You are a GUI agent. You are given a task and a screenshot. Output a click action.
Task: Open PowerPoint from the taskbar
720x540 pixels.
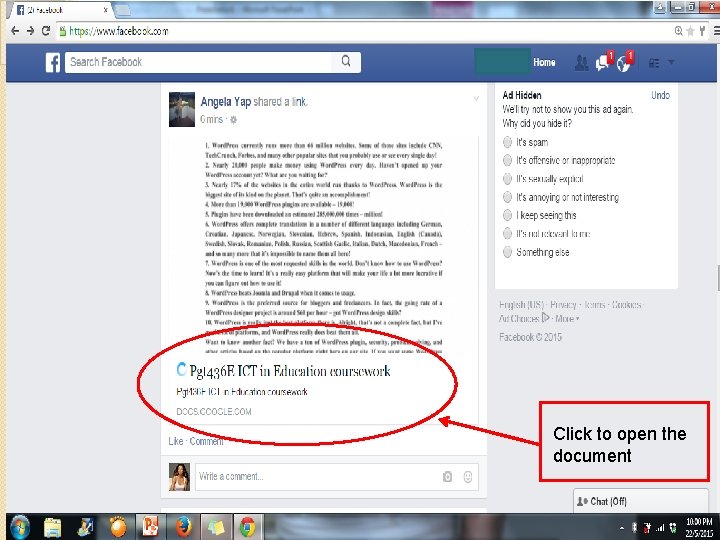150,527
